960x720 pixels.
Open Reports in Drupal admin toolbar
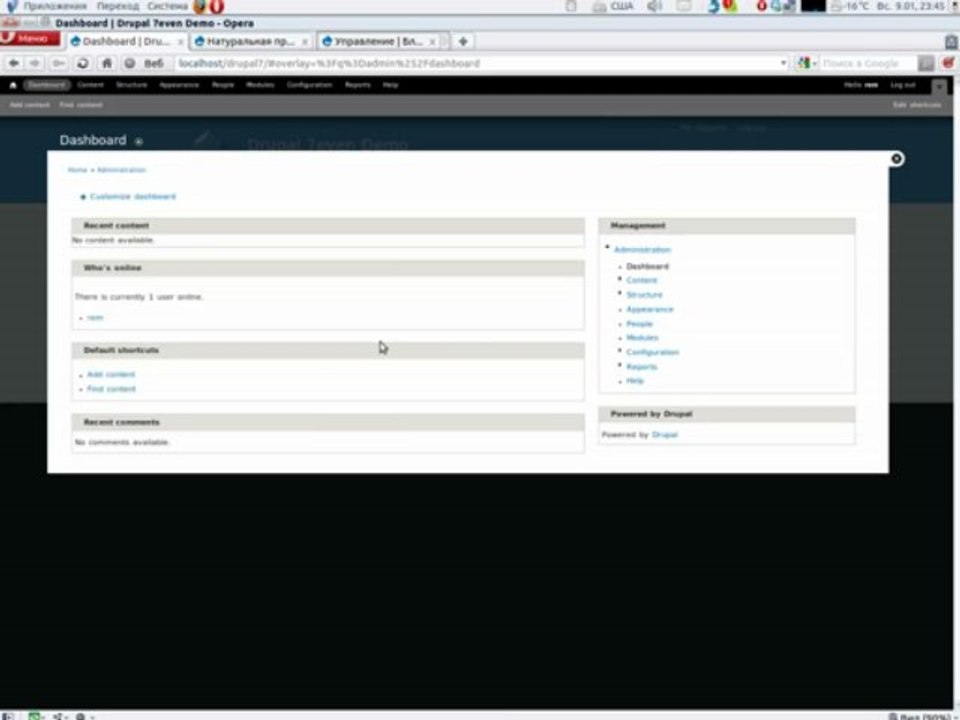(358, 85)
